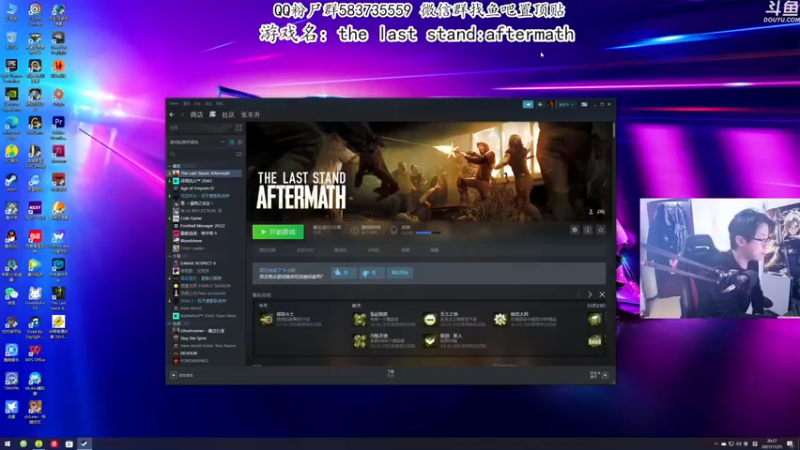The width and height of the screenshot is (800, 450).
Task: Go back with Steam's back arrow
Action: click(x=172, y=115)
